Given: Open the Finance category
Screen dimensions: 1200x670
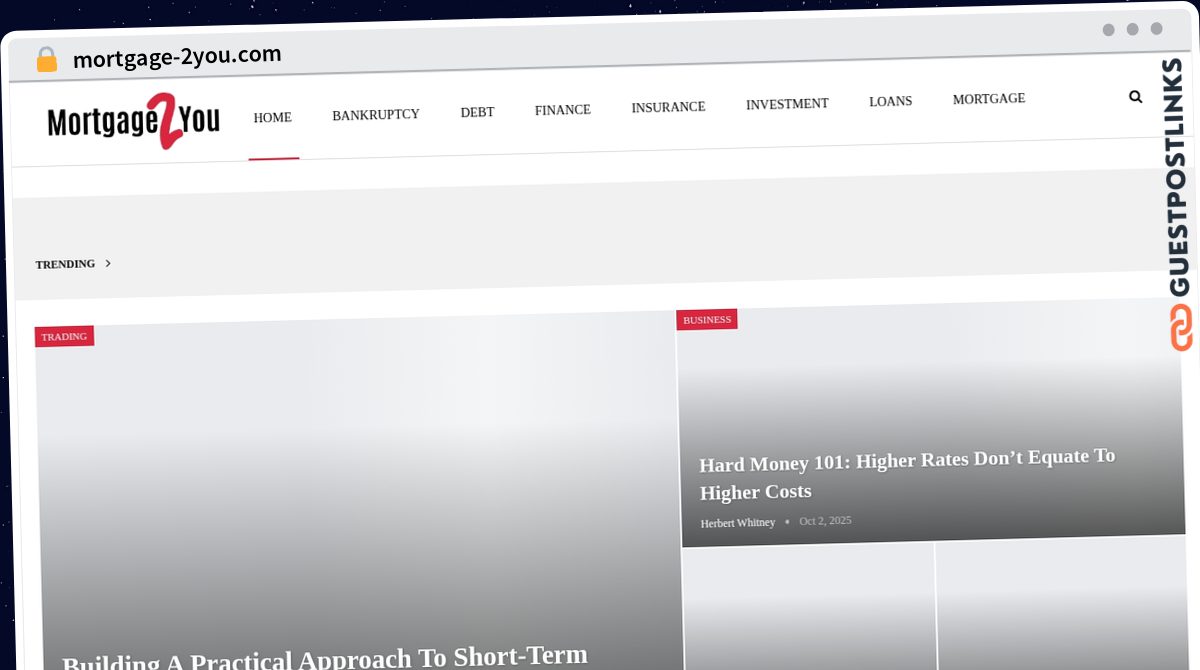Looking at the screenshot, I should click(563, 110).
